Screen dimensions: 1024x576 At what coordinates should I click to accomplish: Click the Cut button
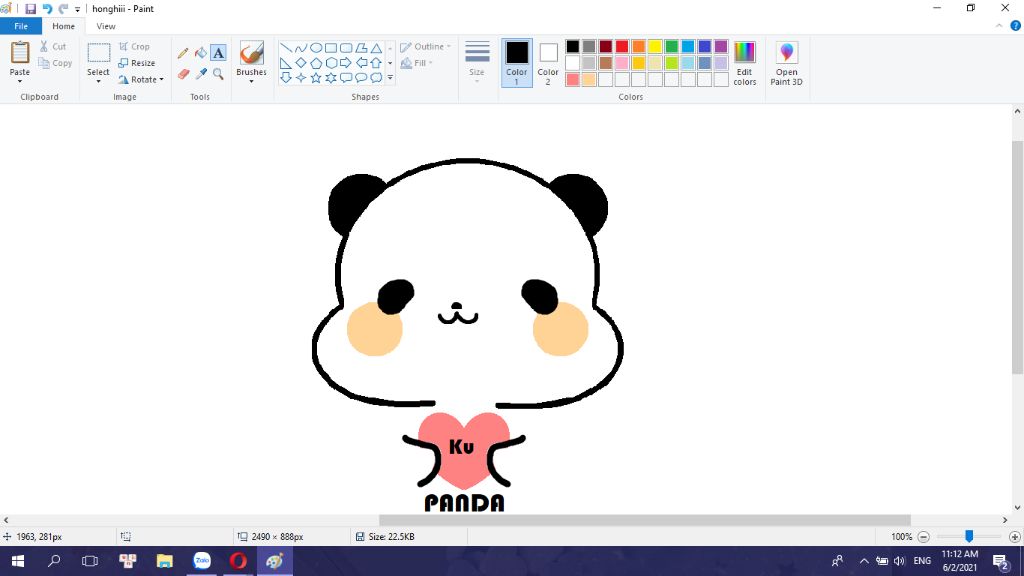click(x=53, y=47)
